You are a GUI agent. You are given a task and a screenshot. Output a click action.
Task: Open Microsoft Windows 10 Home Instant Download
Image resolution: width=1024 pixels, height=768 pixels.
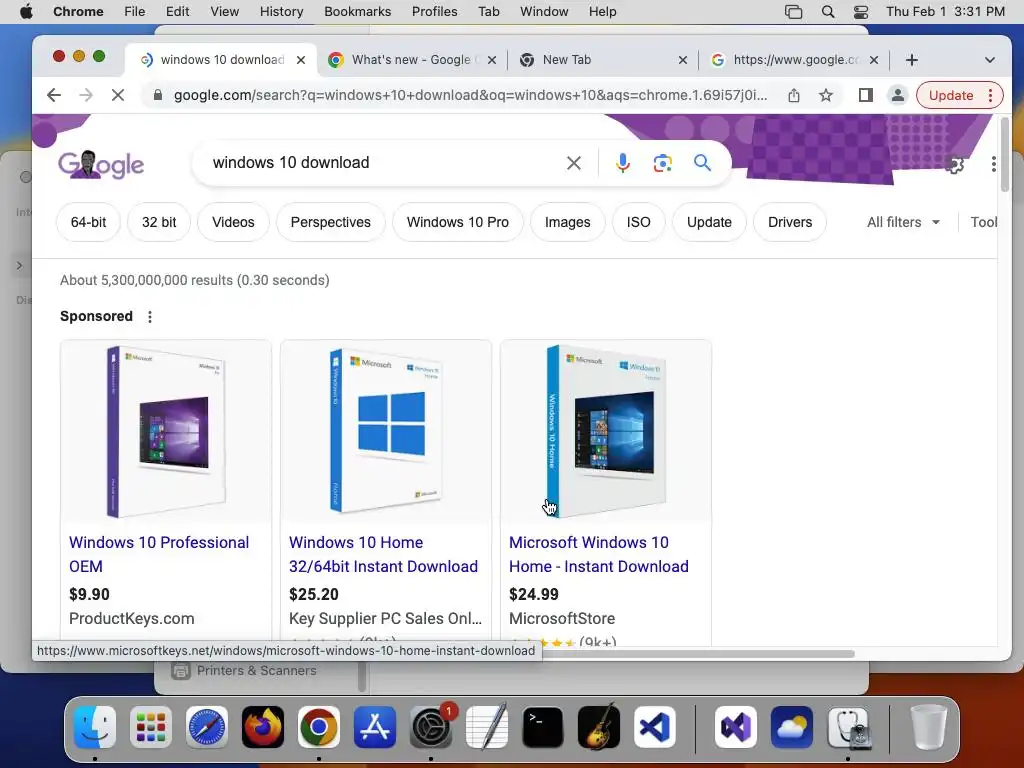pyautogui.click(x=599, y=554)
